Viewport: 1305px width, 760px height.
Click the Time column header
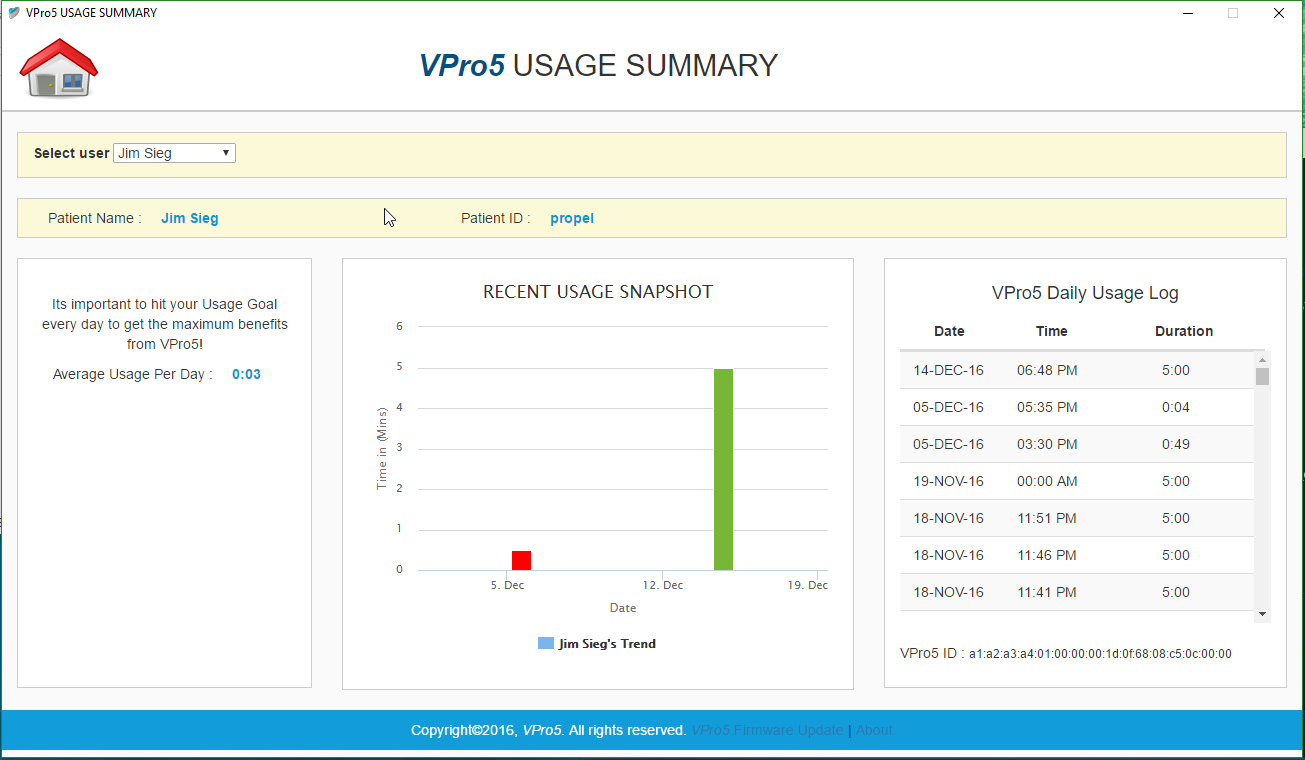(x=1051, y=331)
